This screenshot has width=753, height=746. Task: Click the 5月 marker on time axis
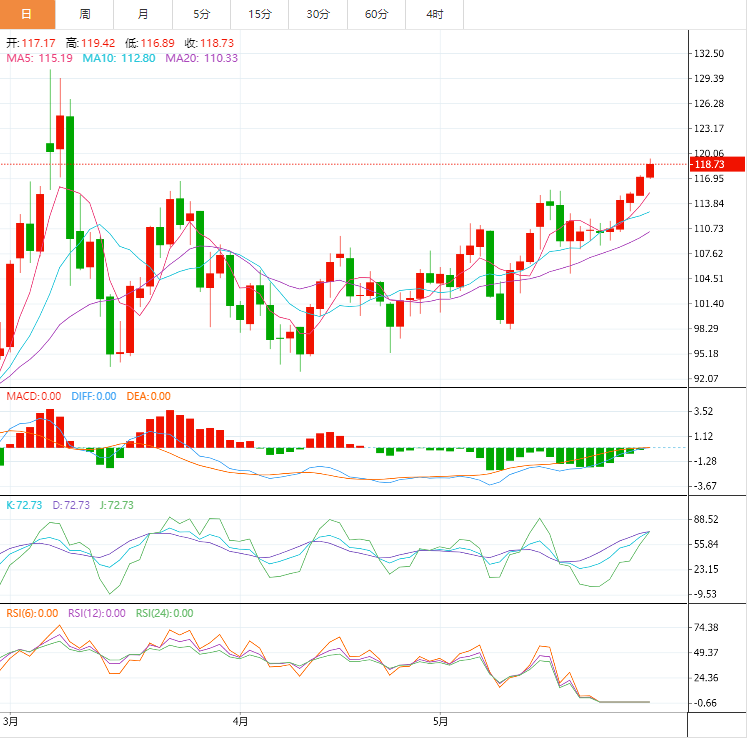pyautogui.click(x=441, y=720)
